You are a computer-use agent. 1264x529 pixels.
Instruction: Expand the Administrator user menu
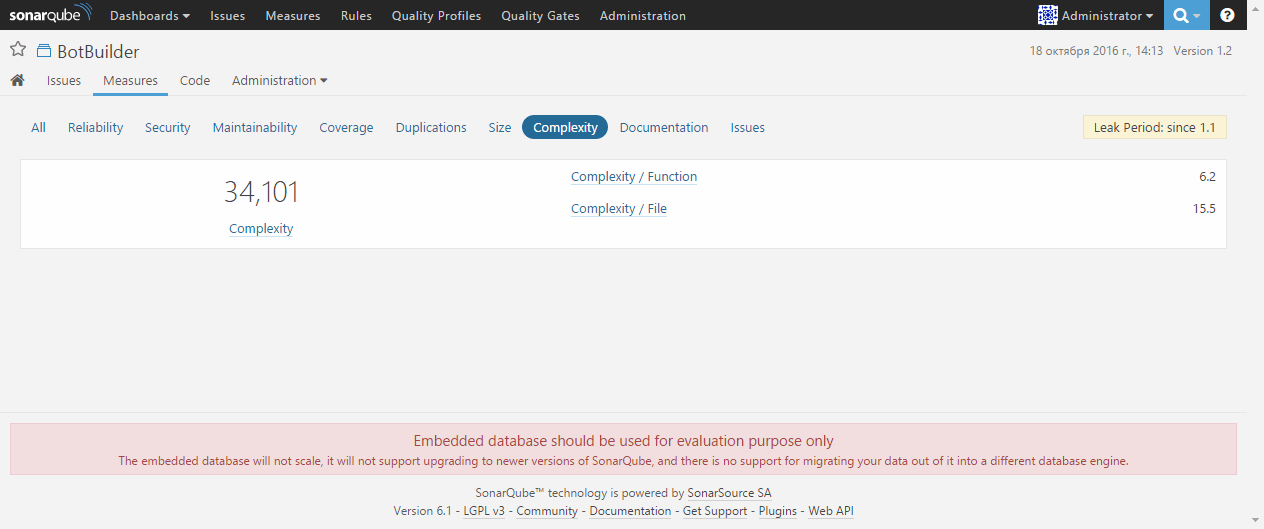[1096, 16]
